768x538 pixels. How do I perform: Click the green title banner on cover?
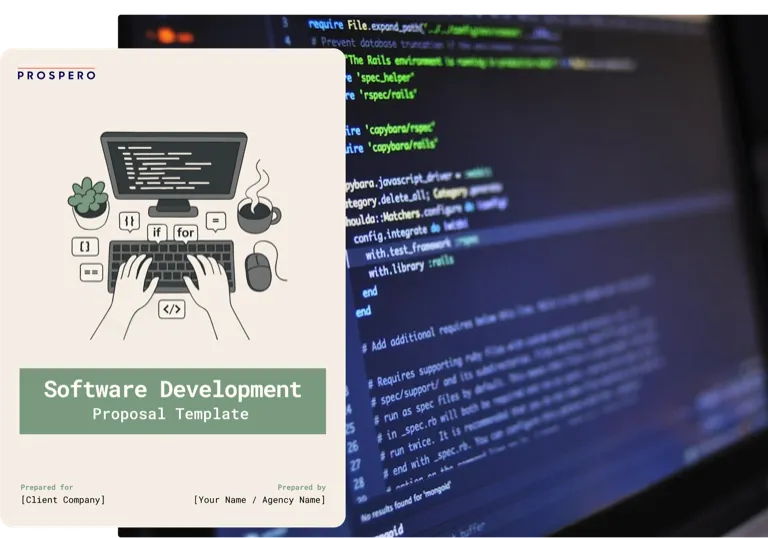[x=172, y=401]
